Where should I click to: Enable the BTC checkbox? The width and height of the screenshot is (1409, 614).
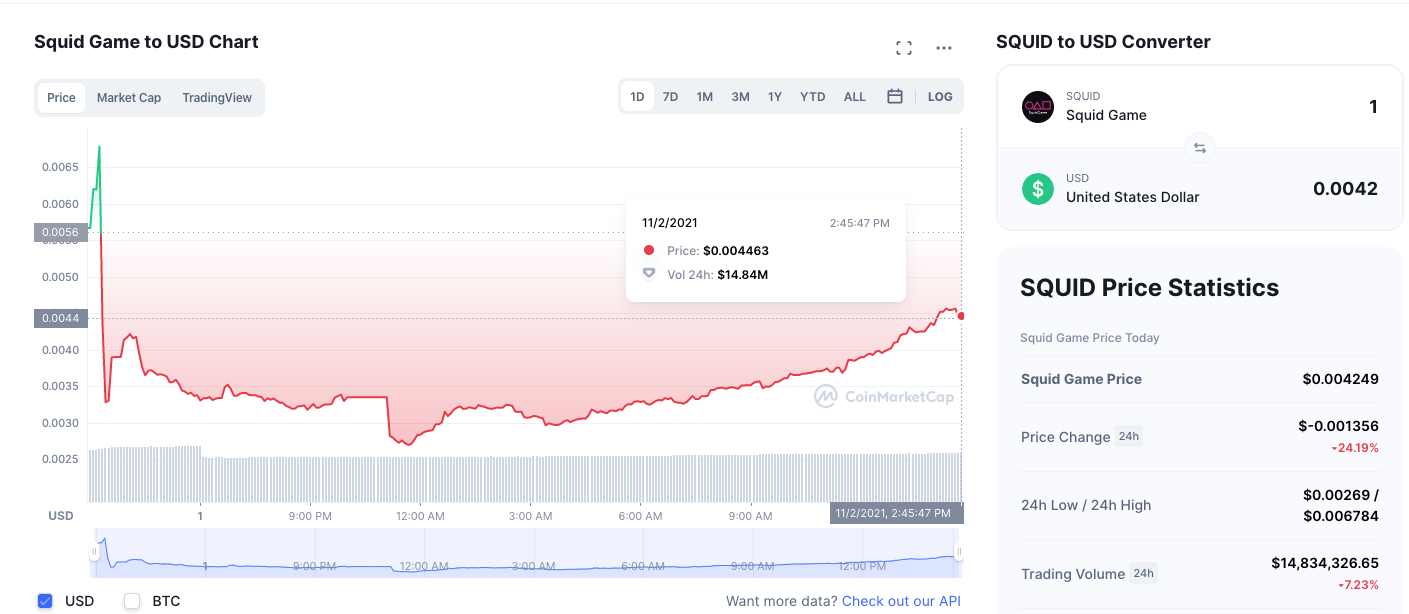point(132,601)
